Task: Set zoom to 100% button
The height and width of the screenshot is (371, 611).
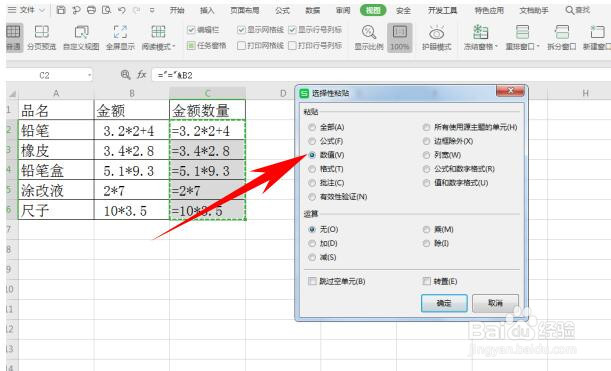Action: point(399,37)
